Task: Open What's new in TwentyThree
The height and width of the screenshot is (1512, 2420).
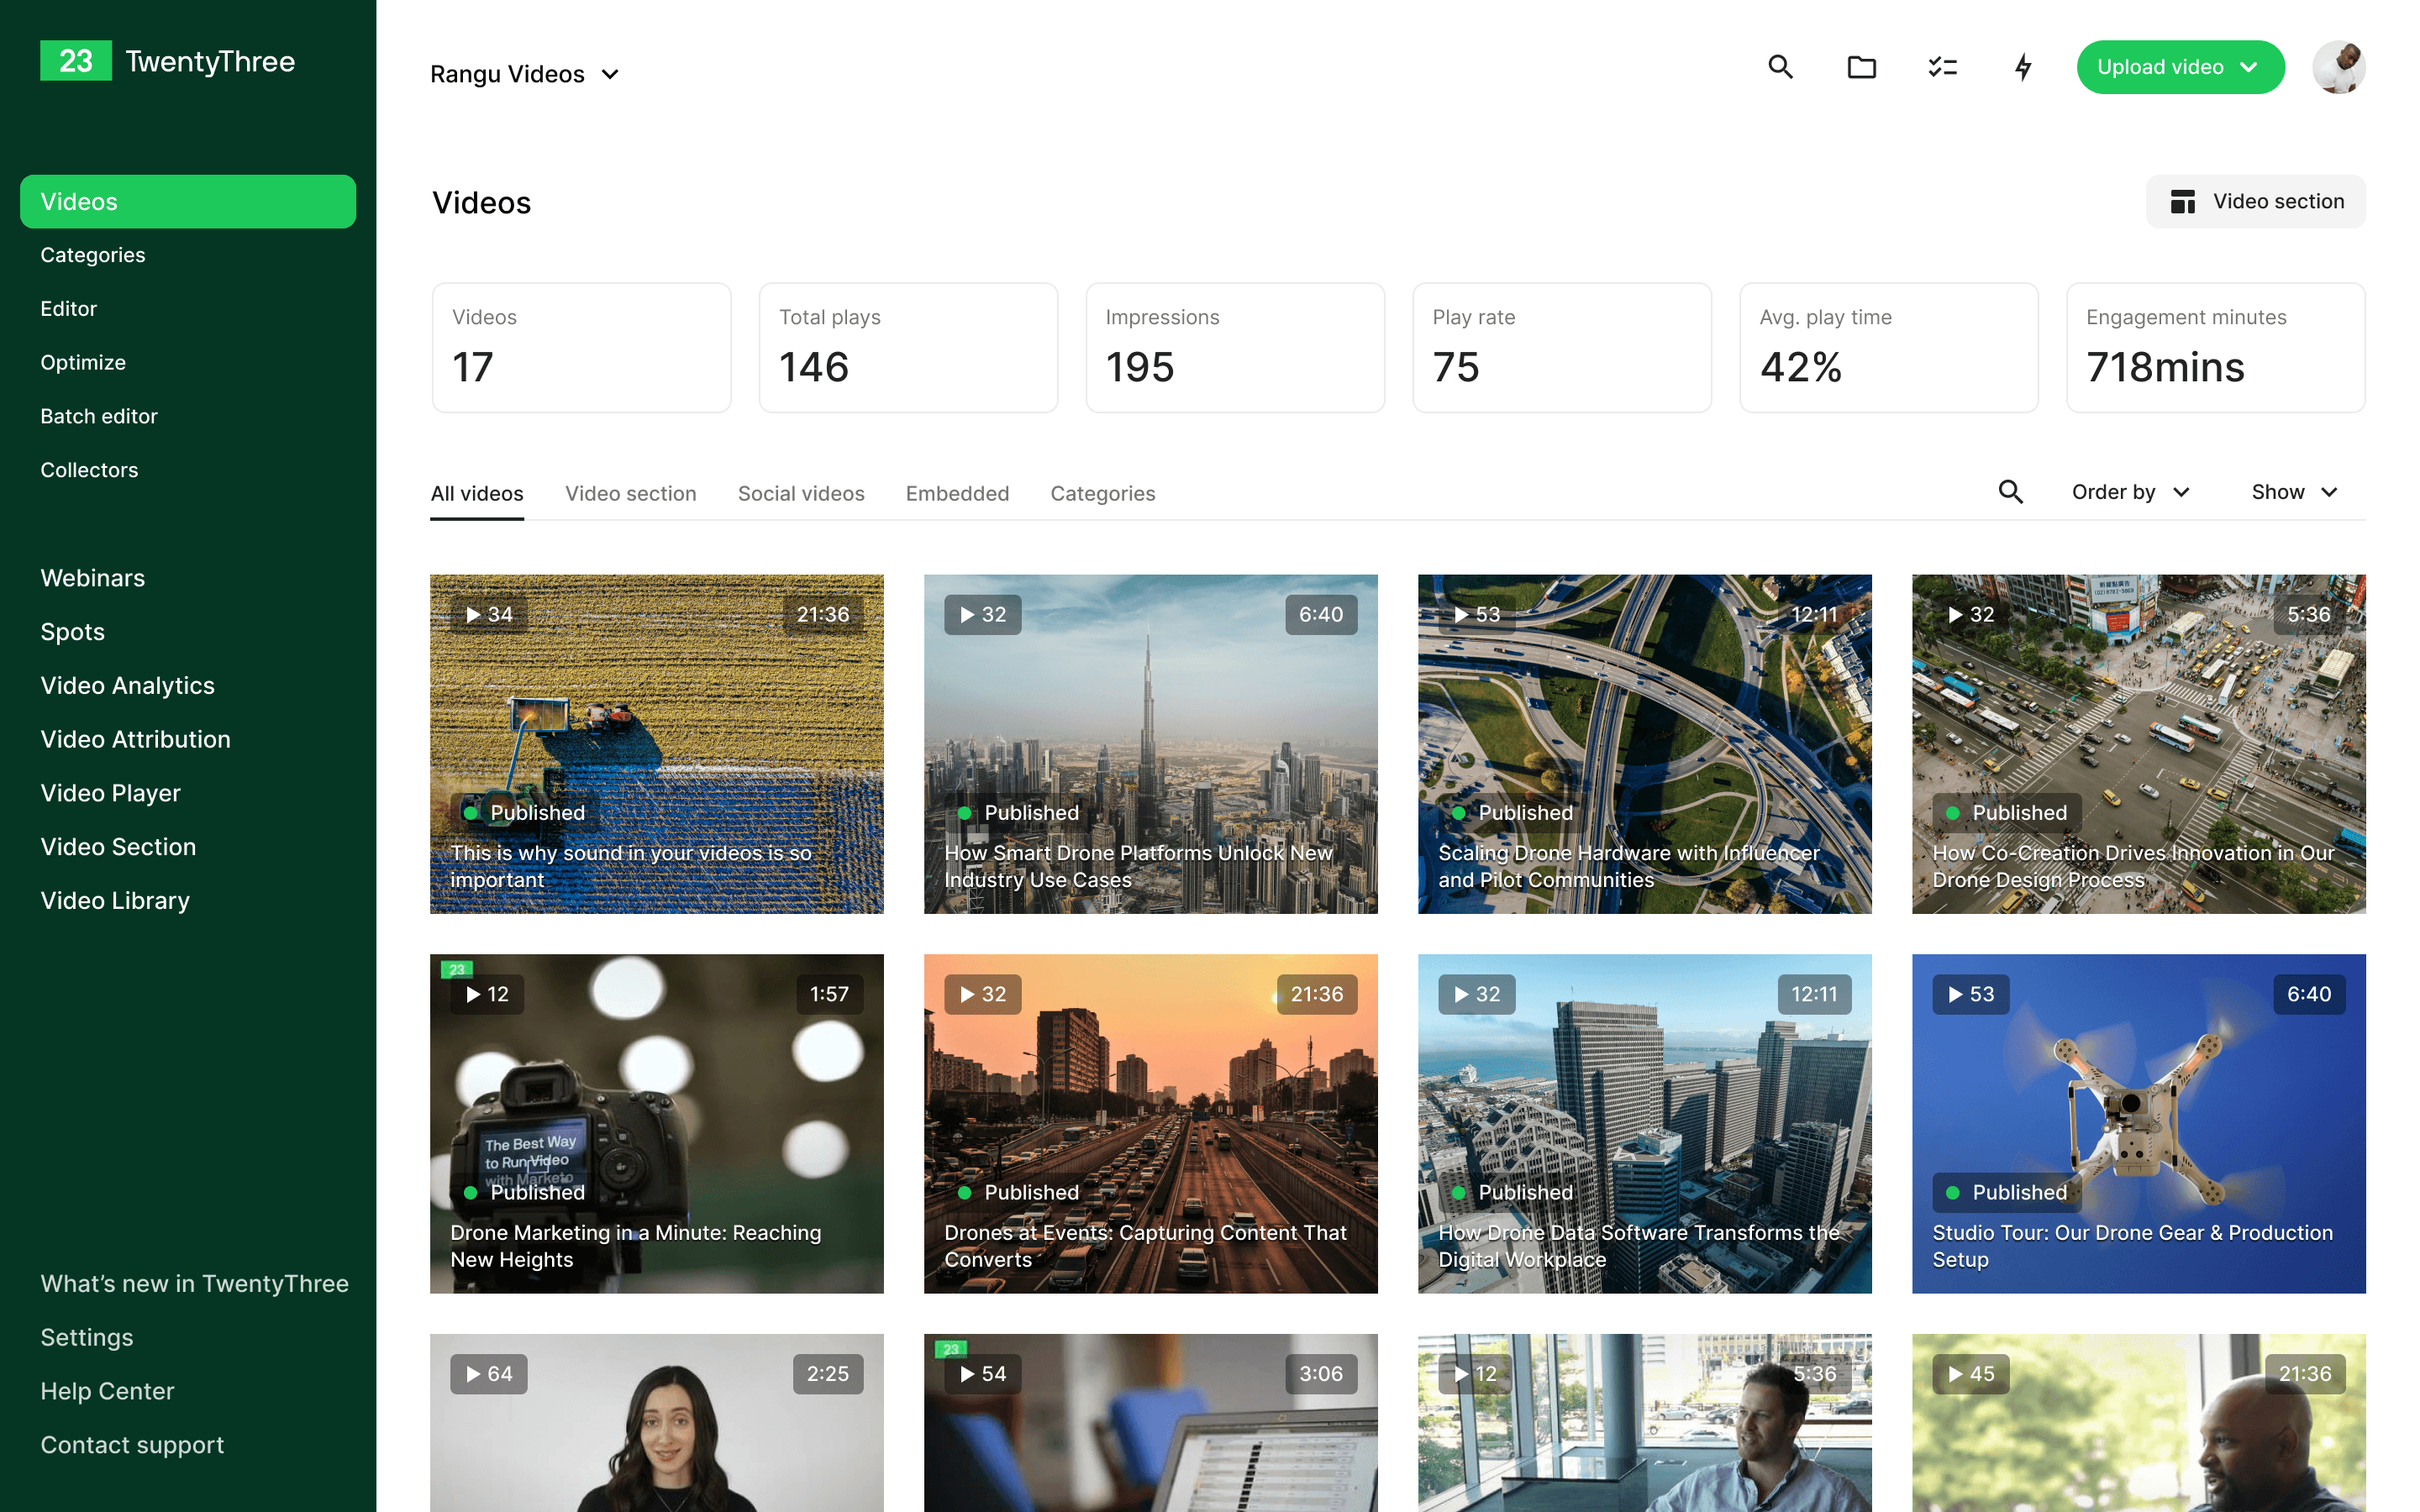Action: click(195, 1283)
